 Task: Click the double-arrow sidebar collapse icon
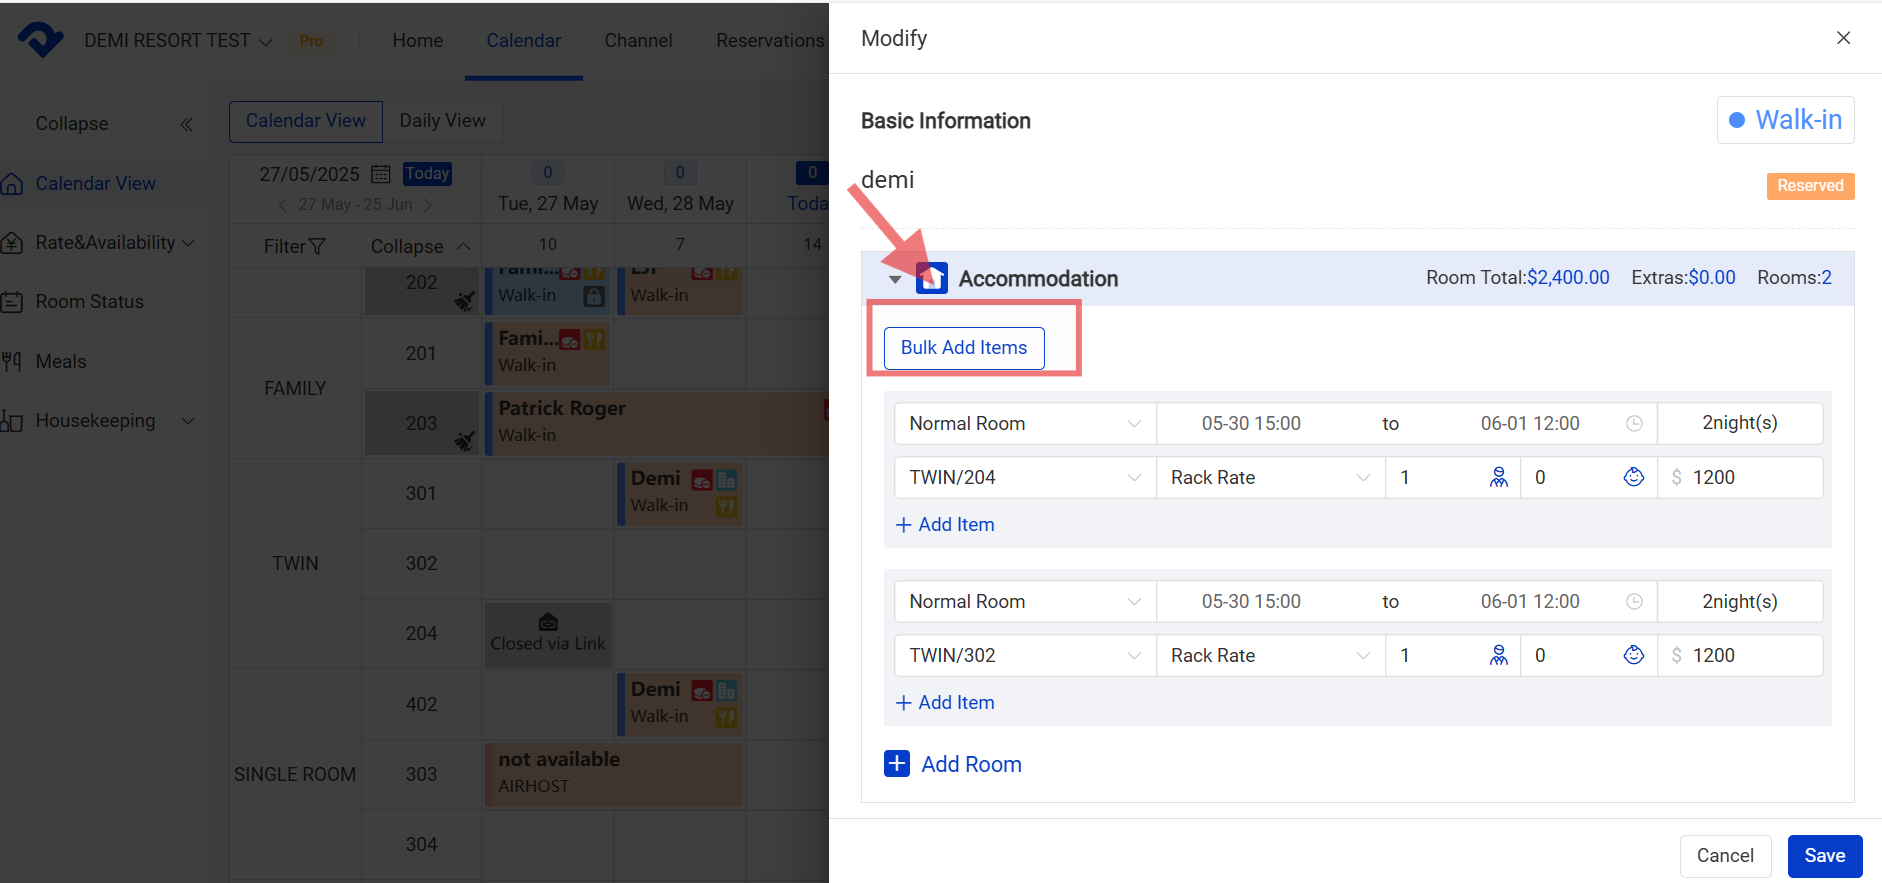pyautogui.click(x=186, y=124)
